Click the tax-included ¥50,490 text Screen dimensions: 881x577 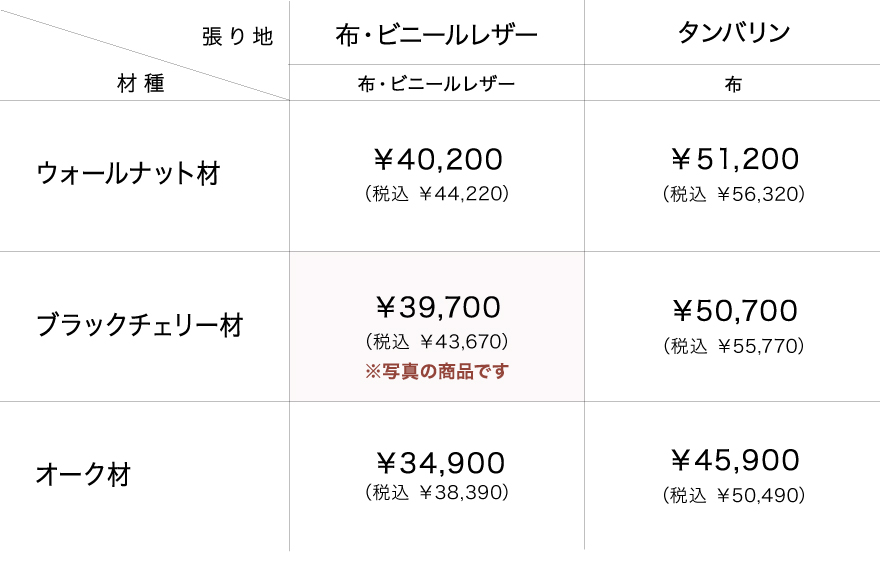pos(734,495)
